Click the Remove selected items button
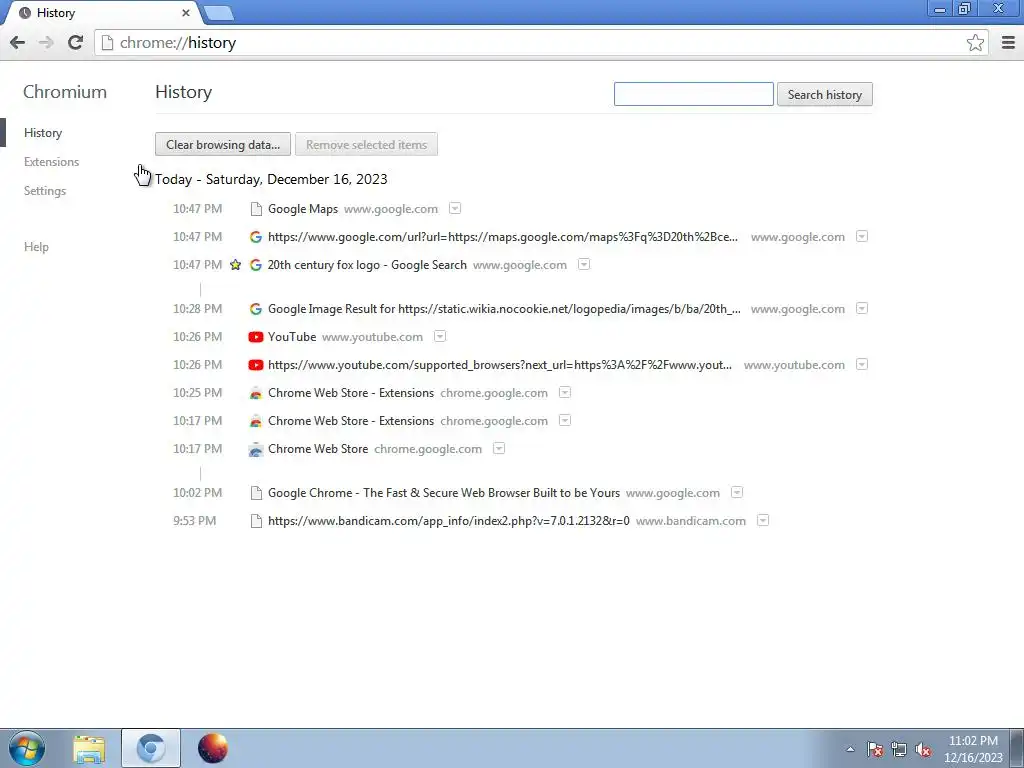This screenshot has height=768, width=1024. (x=366, y=145)
